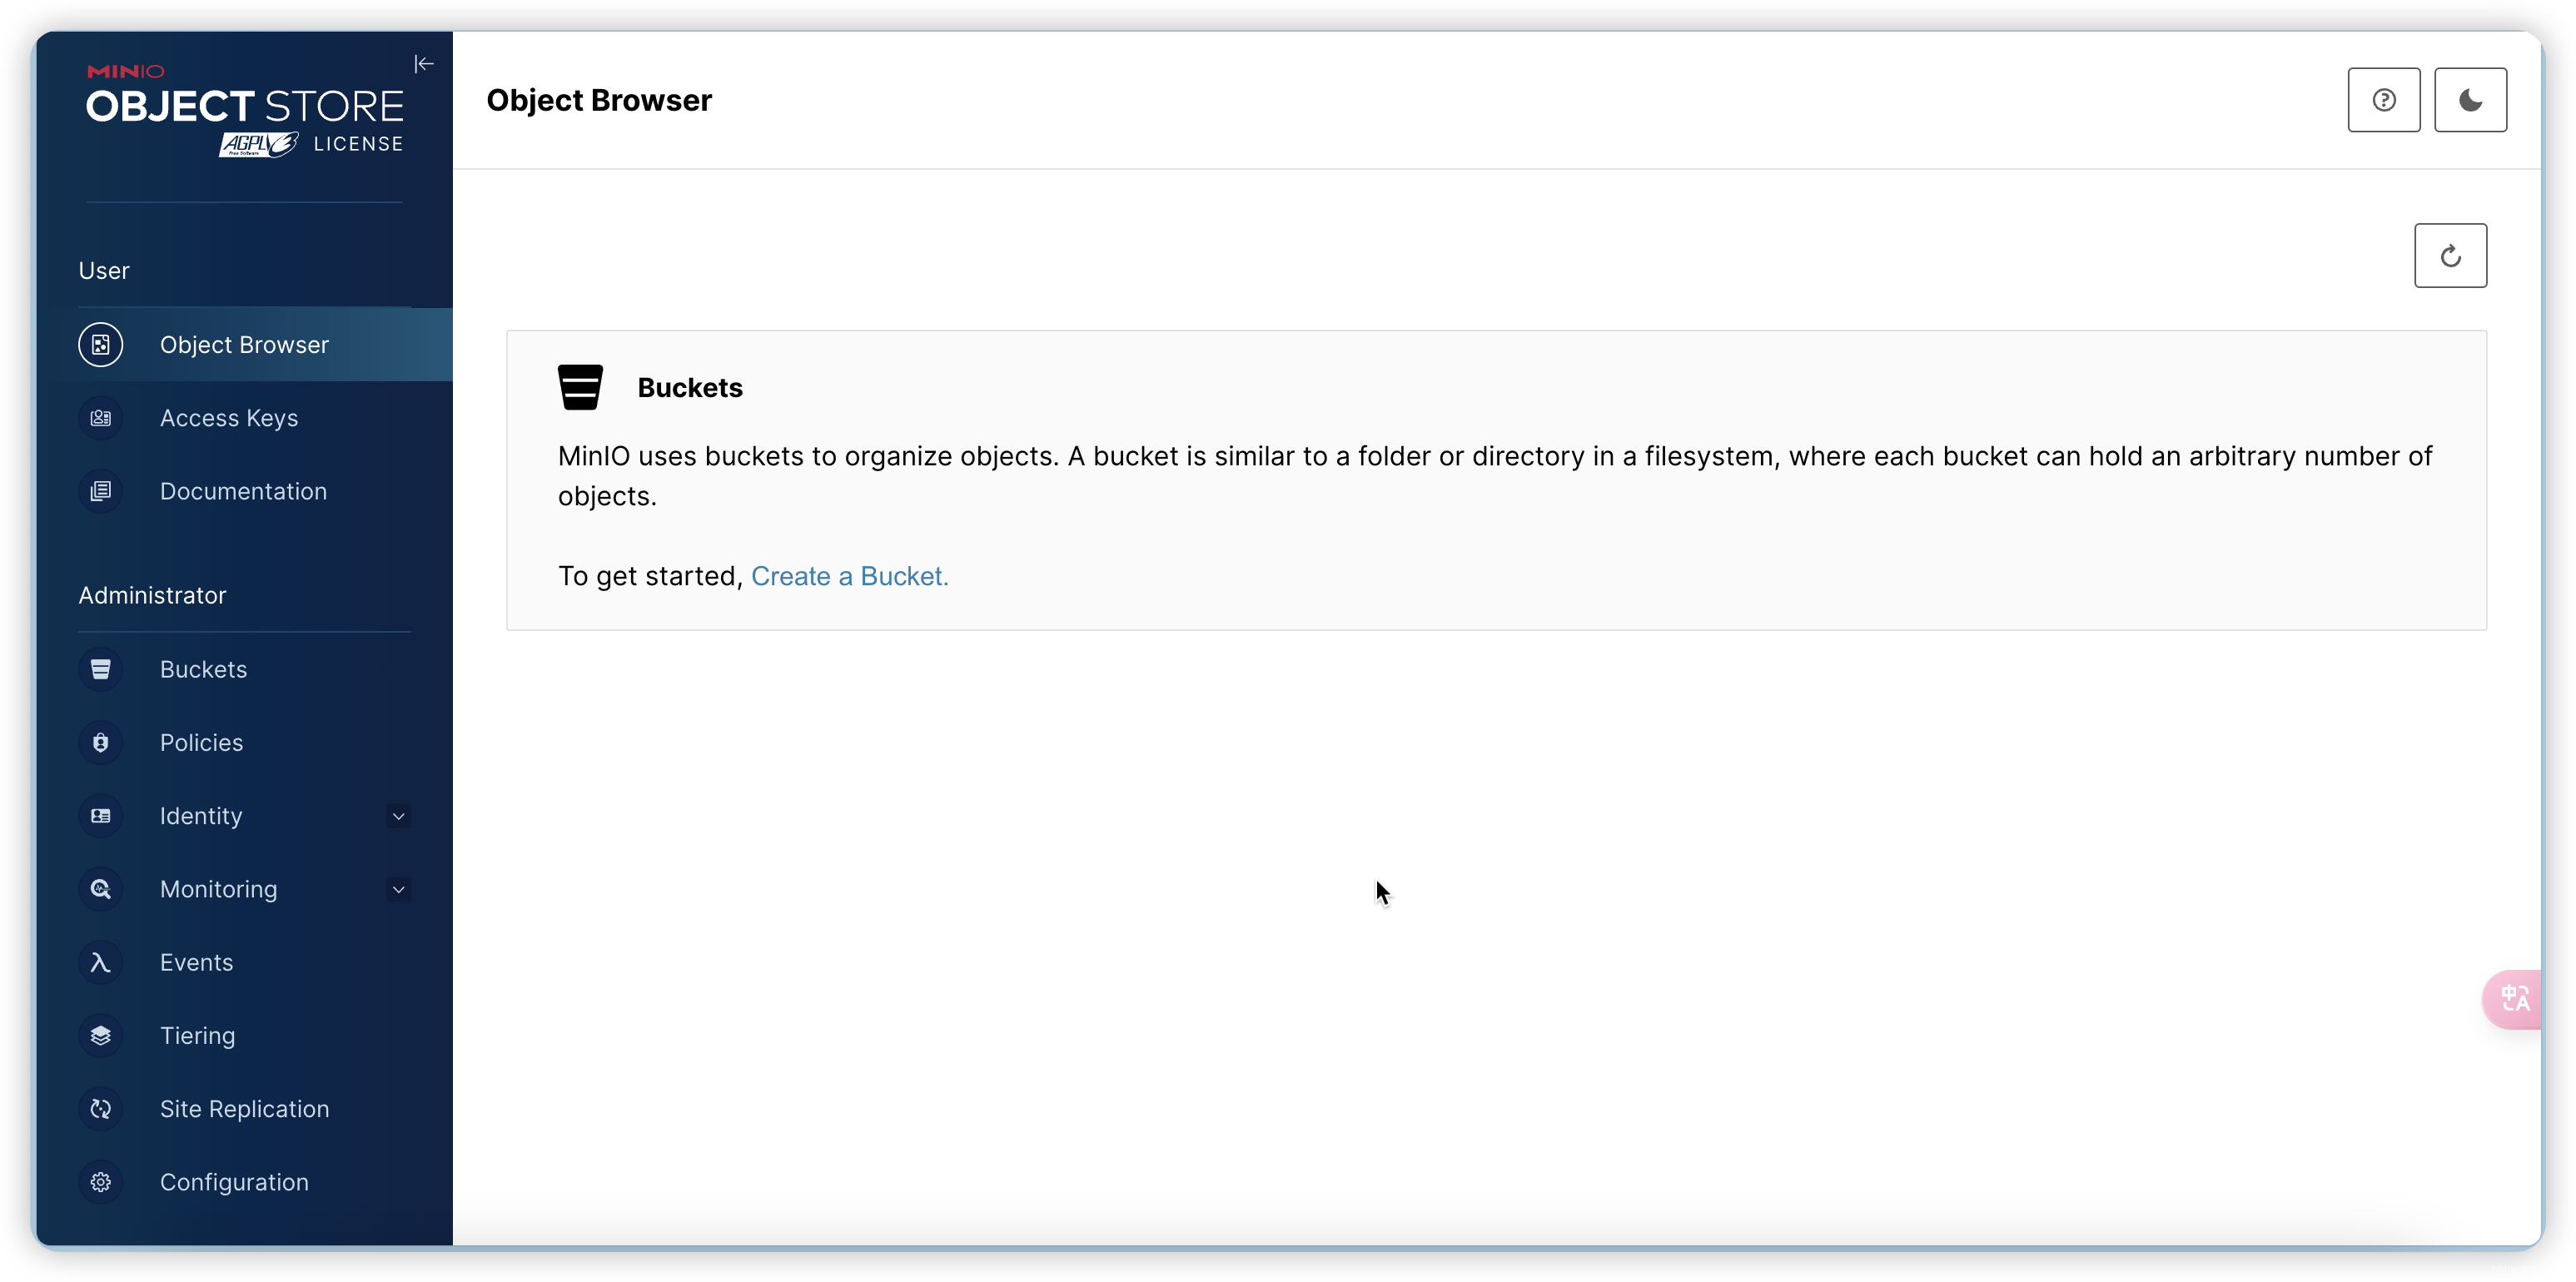
Task: Open Documentation from sidebar
Action: pyautogui.click(x=243, y=491)
